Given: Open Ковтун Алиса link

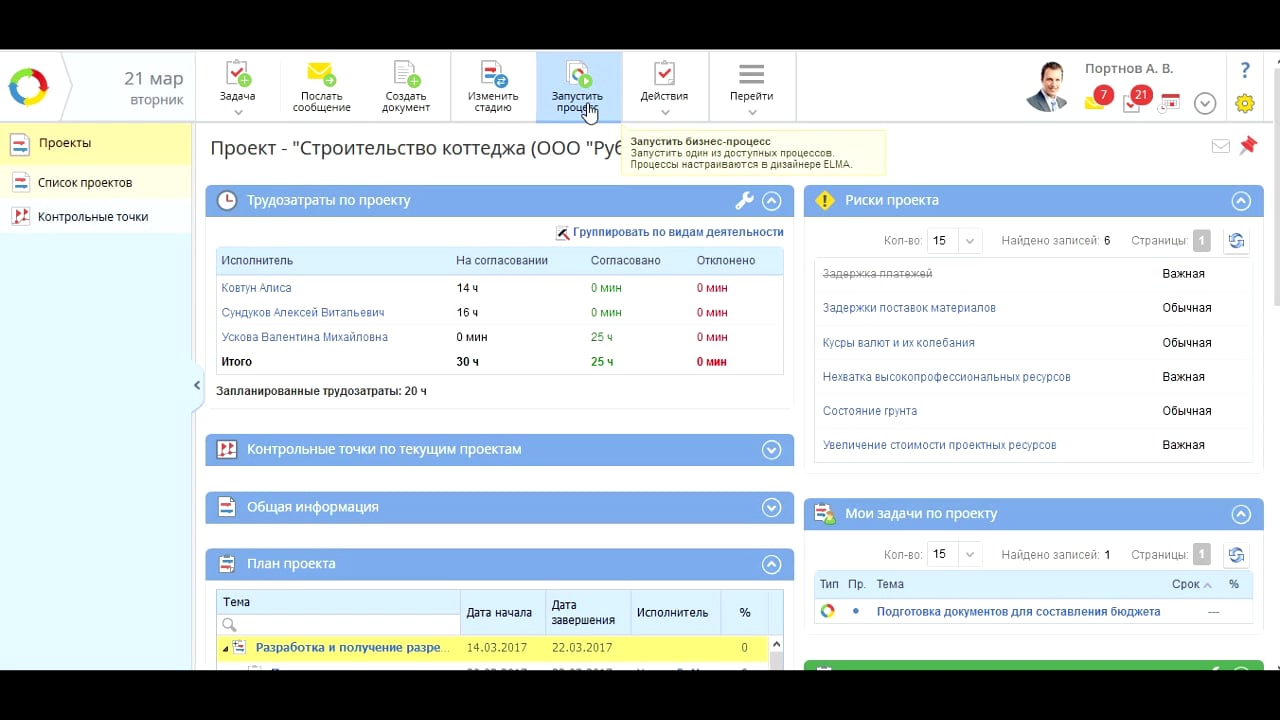Looking at the screenshot, I should click(256, 288).
